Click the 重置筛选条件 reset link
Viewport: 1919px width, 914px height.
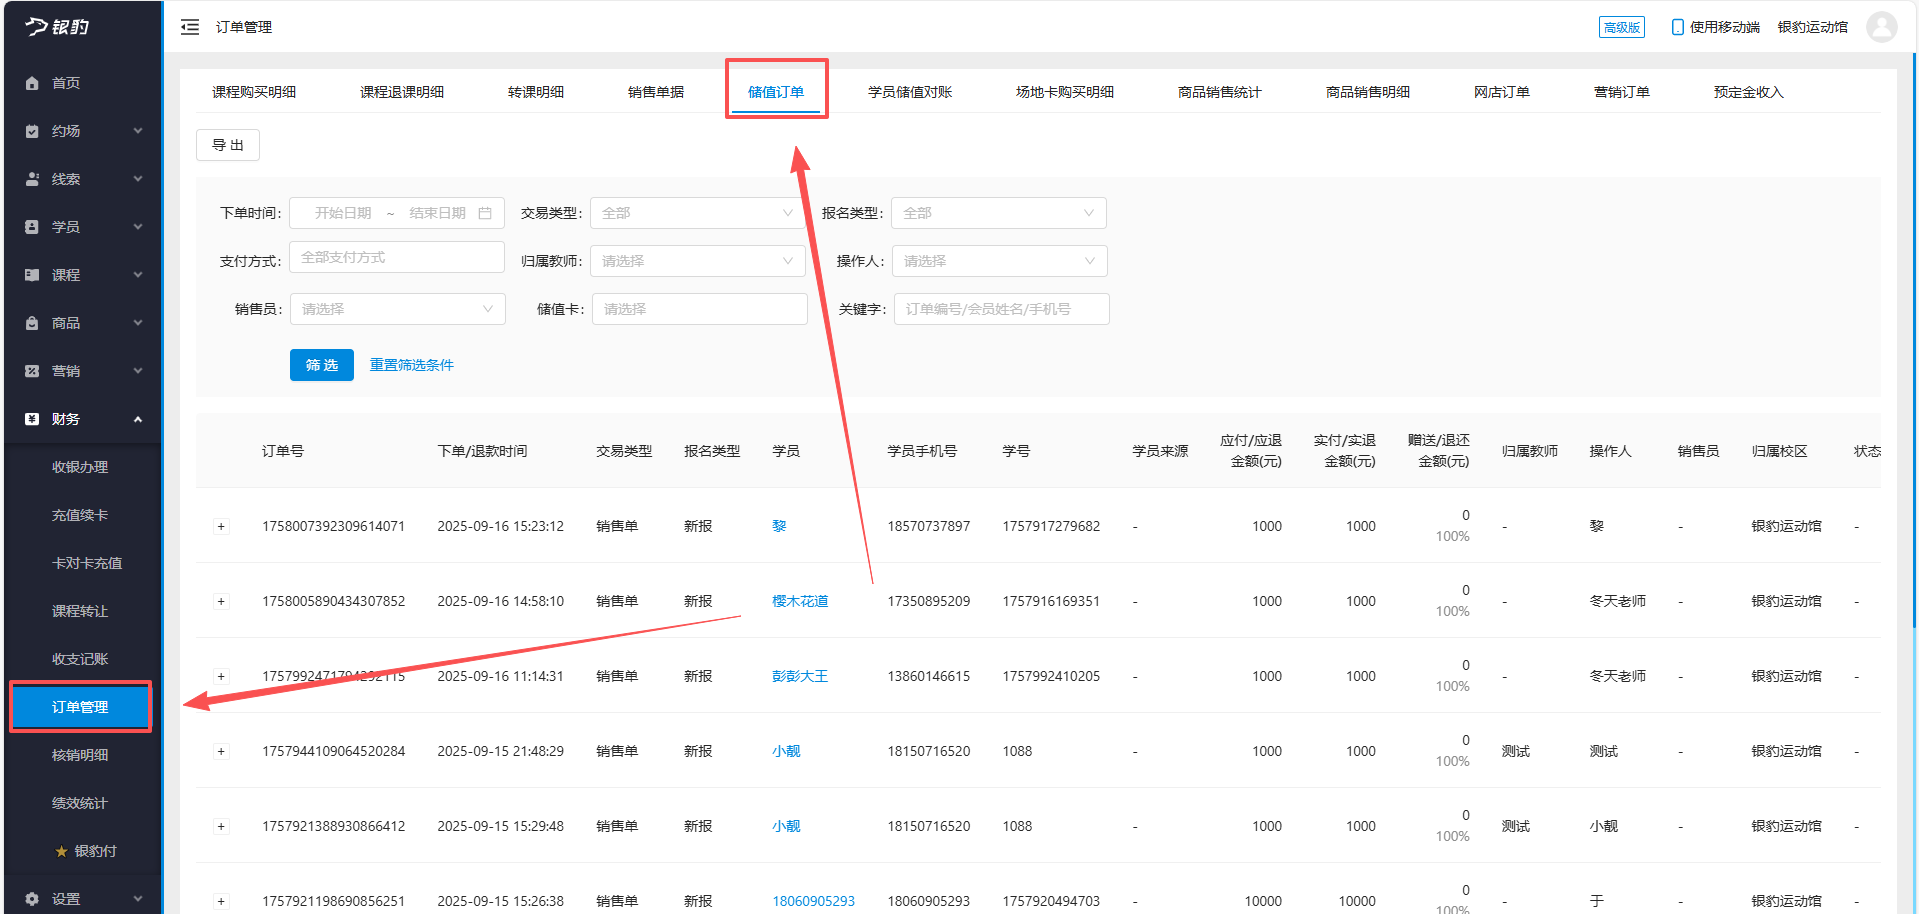(411, 364)
